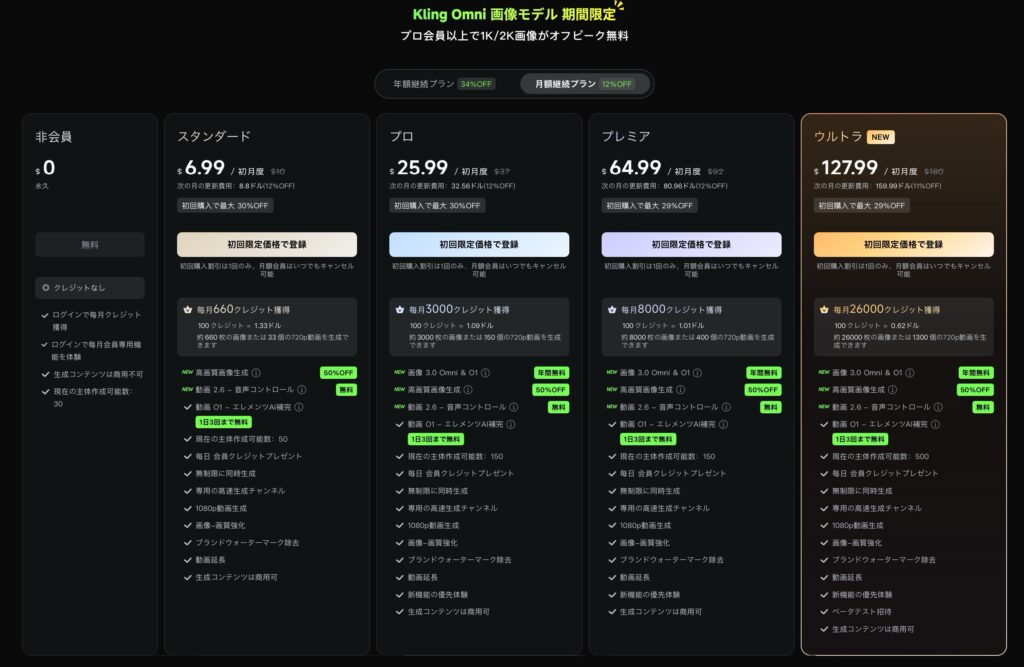
Task: Click the NEW badge beside ウルトラ title
Action: click(881, 137)
